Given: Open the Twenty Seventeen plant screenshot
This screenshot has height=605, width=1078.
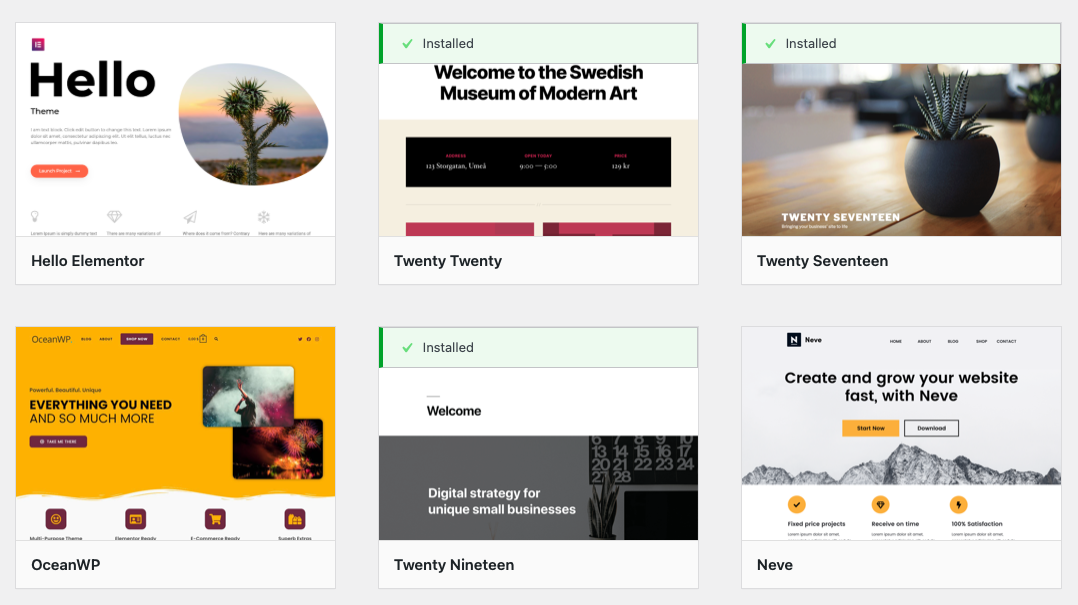Looking at the screenshot, I should pos(901,150).
